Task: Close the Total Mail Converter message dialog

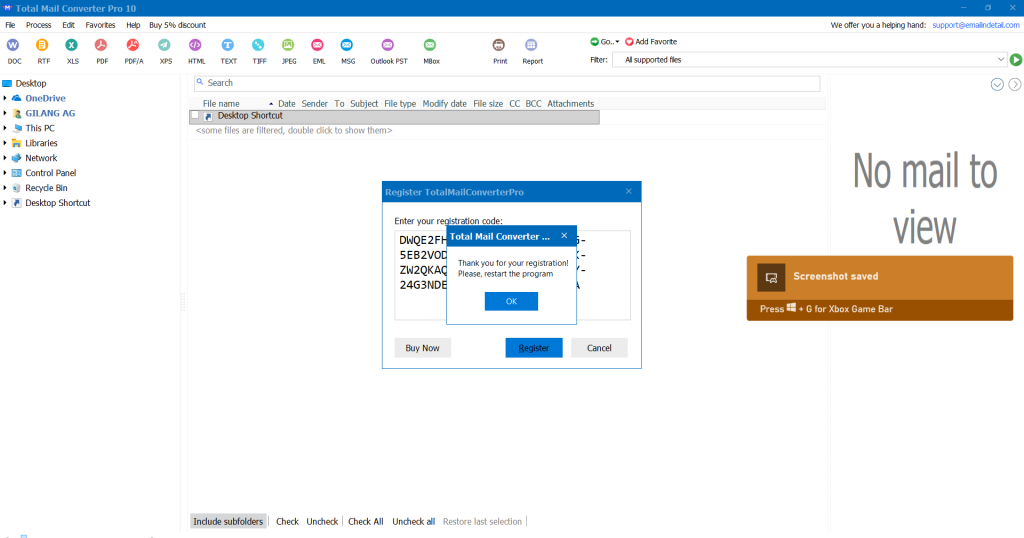Action: point(564,236)
